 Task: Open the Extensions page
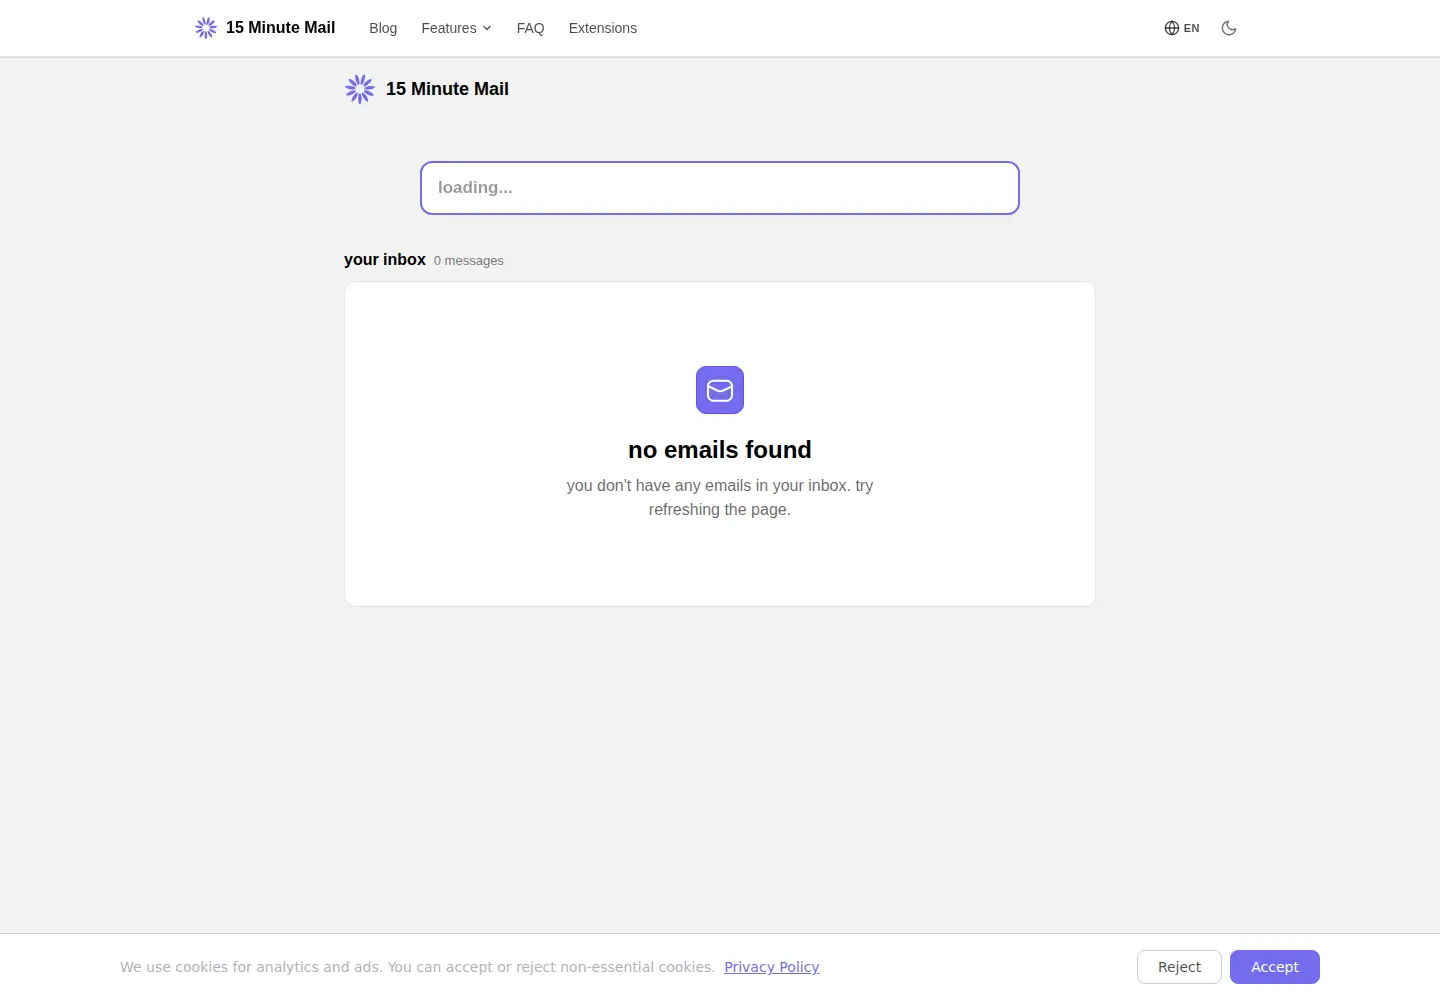602,28
